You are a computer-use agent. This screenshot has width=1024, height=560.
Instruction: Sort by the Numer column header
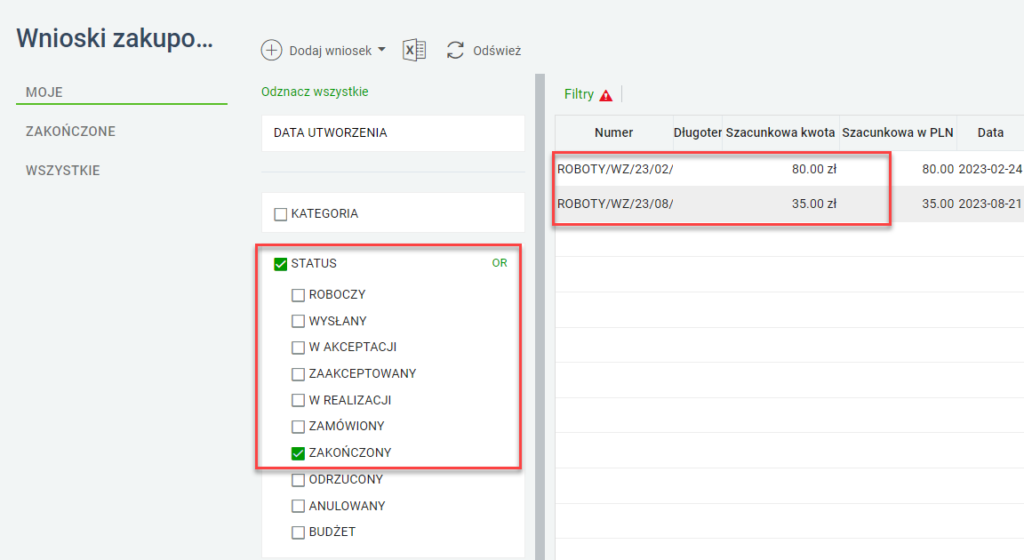[x=614, y=132]
